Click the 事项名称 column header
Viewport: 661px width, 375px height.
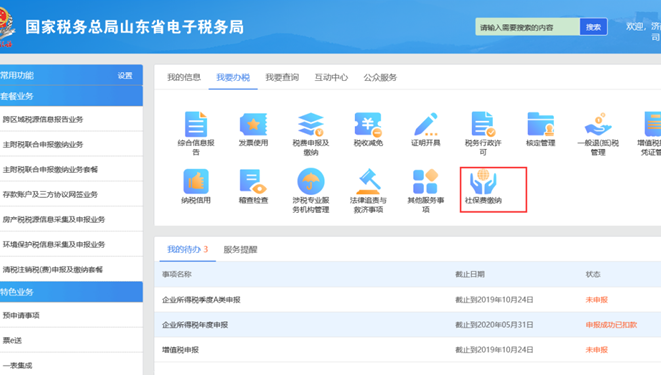[177, 274]
